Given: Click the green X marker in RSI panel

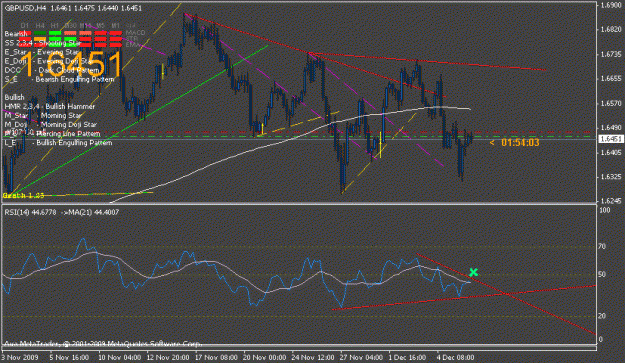Looking at the screenshot, I should coord(473,273).
